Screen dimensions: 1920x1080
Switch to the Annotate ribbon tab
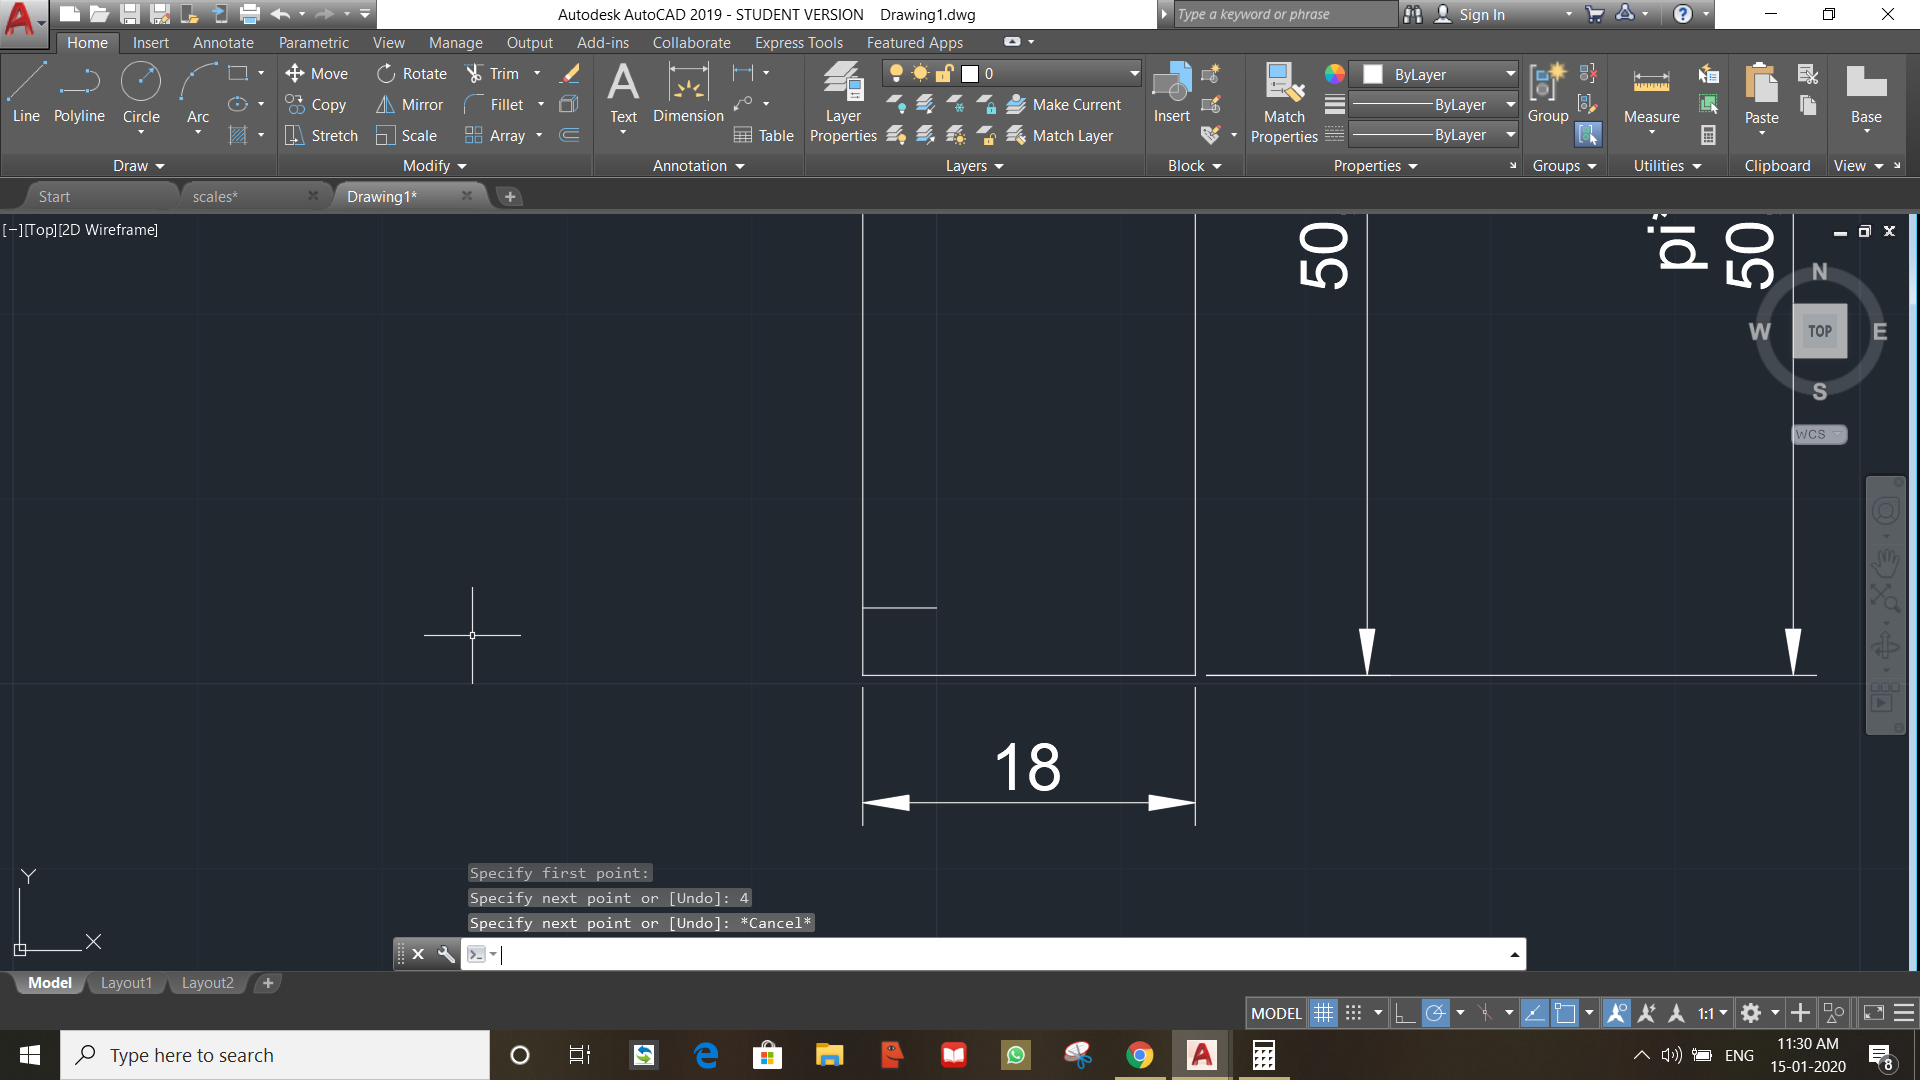[x=222, y=42]
